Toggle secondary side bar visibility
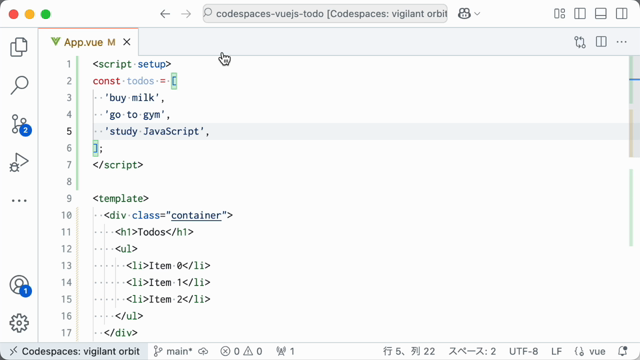Screen dimensions: 640x360 pyautogui.click(x=622, y=13)
